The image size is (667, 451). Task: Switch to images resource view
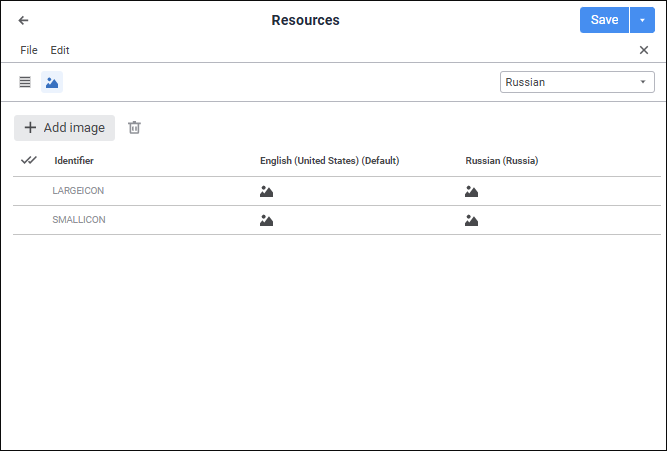[x=52, y=82]
